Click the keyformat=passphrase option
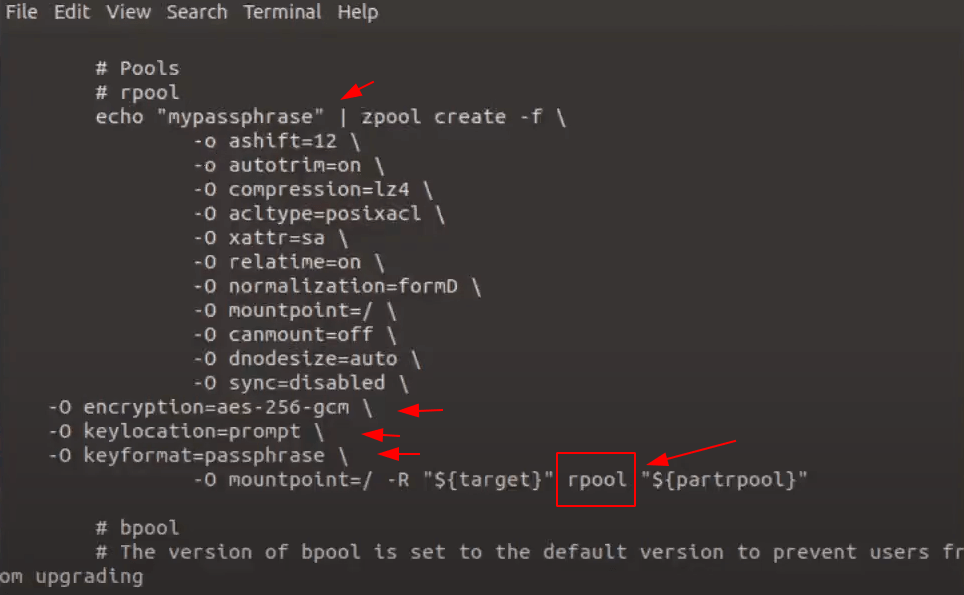The height and width of the screenshot is (595, 964). coord(203,455)
